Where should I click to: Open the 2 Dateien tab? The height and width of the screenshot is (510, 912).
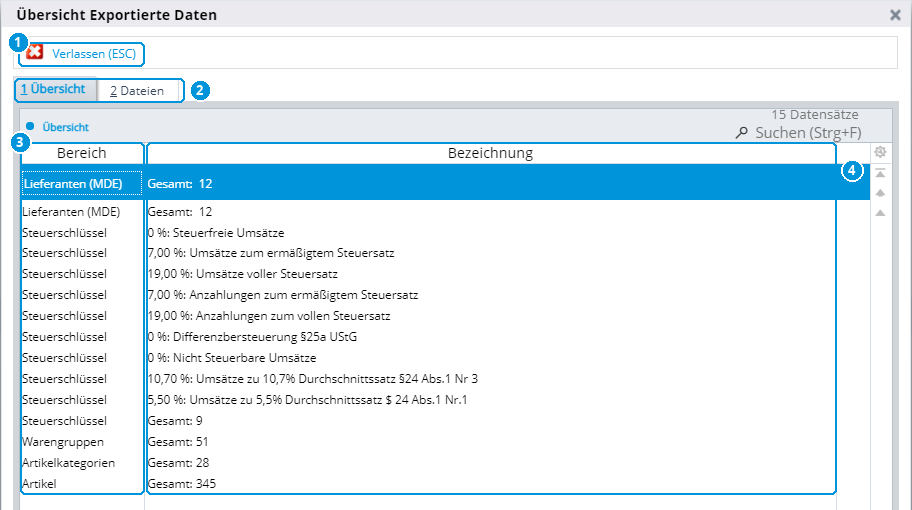coord(137,91)
